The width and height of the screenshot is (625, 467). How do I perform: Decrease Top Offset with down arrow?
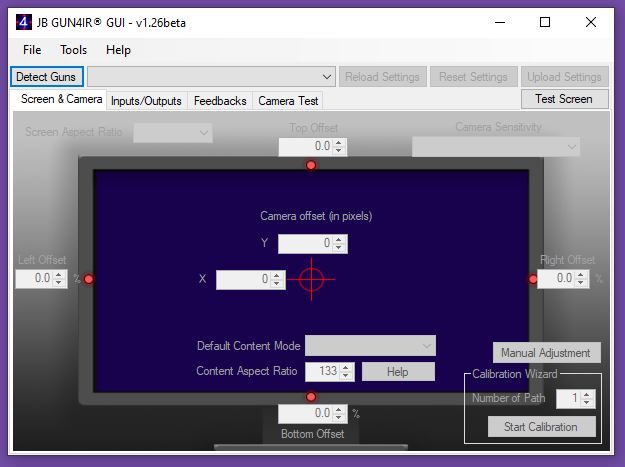pyautogui.click(x=339, y=151)
